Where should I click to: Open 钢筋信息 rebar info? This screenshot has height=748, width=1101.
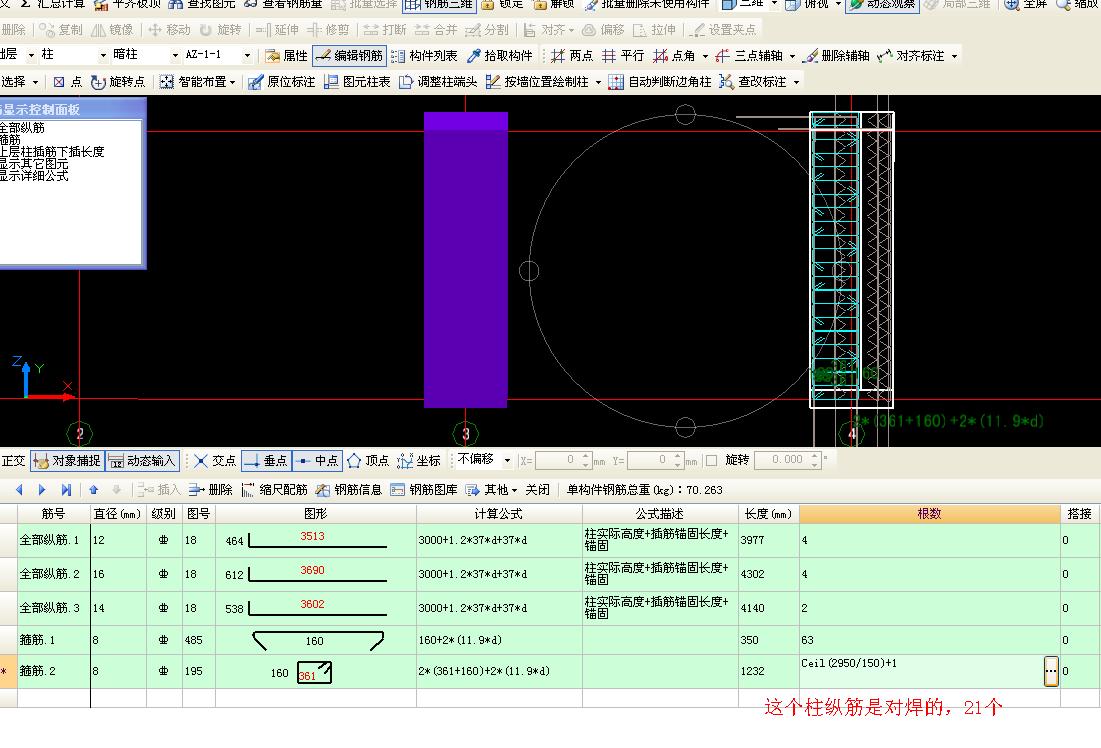click(x=349, y=490)
